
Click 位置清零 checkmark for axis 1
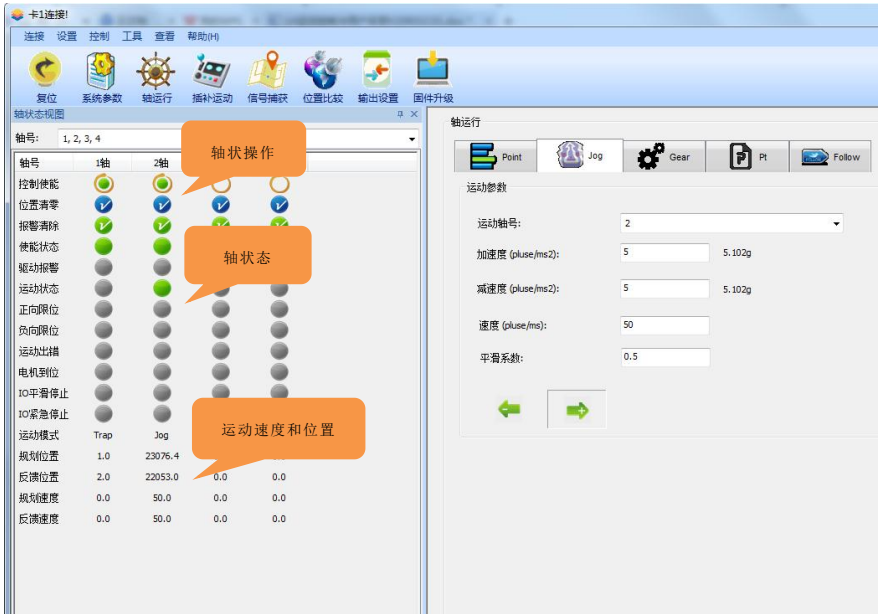click(x=104, y=205)
